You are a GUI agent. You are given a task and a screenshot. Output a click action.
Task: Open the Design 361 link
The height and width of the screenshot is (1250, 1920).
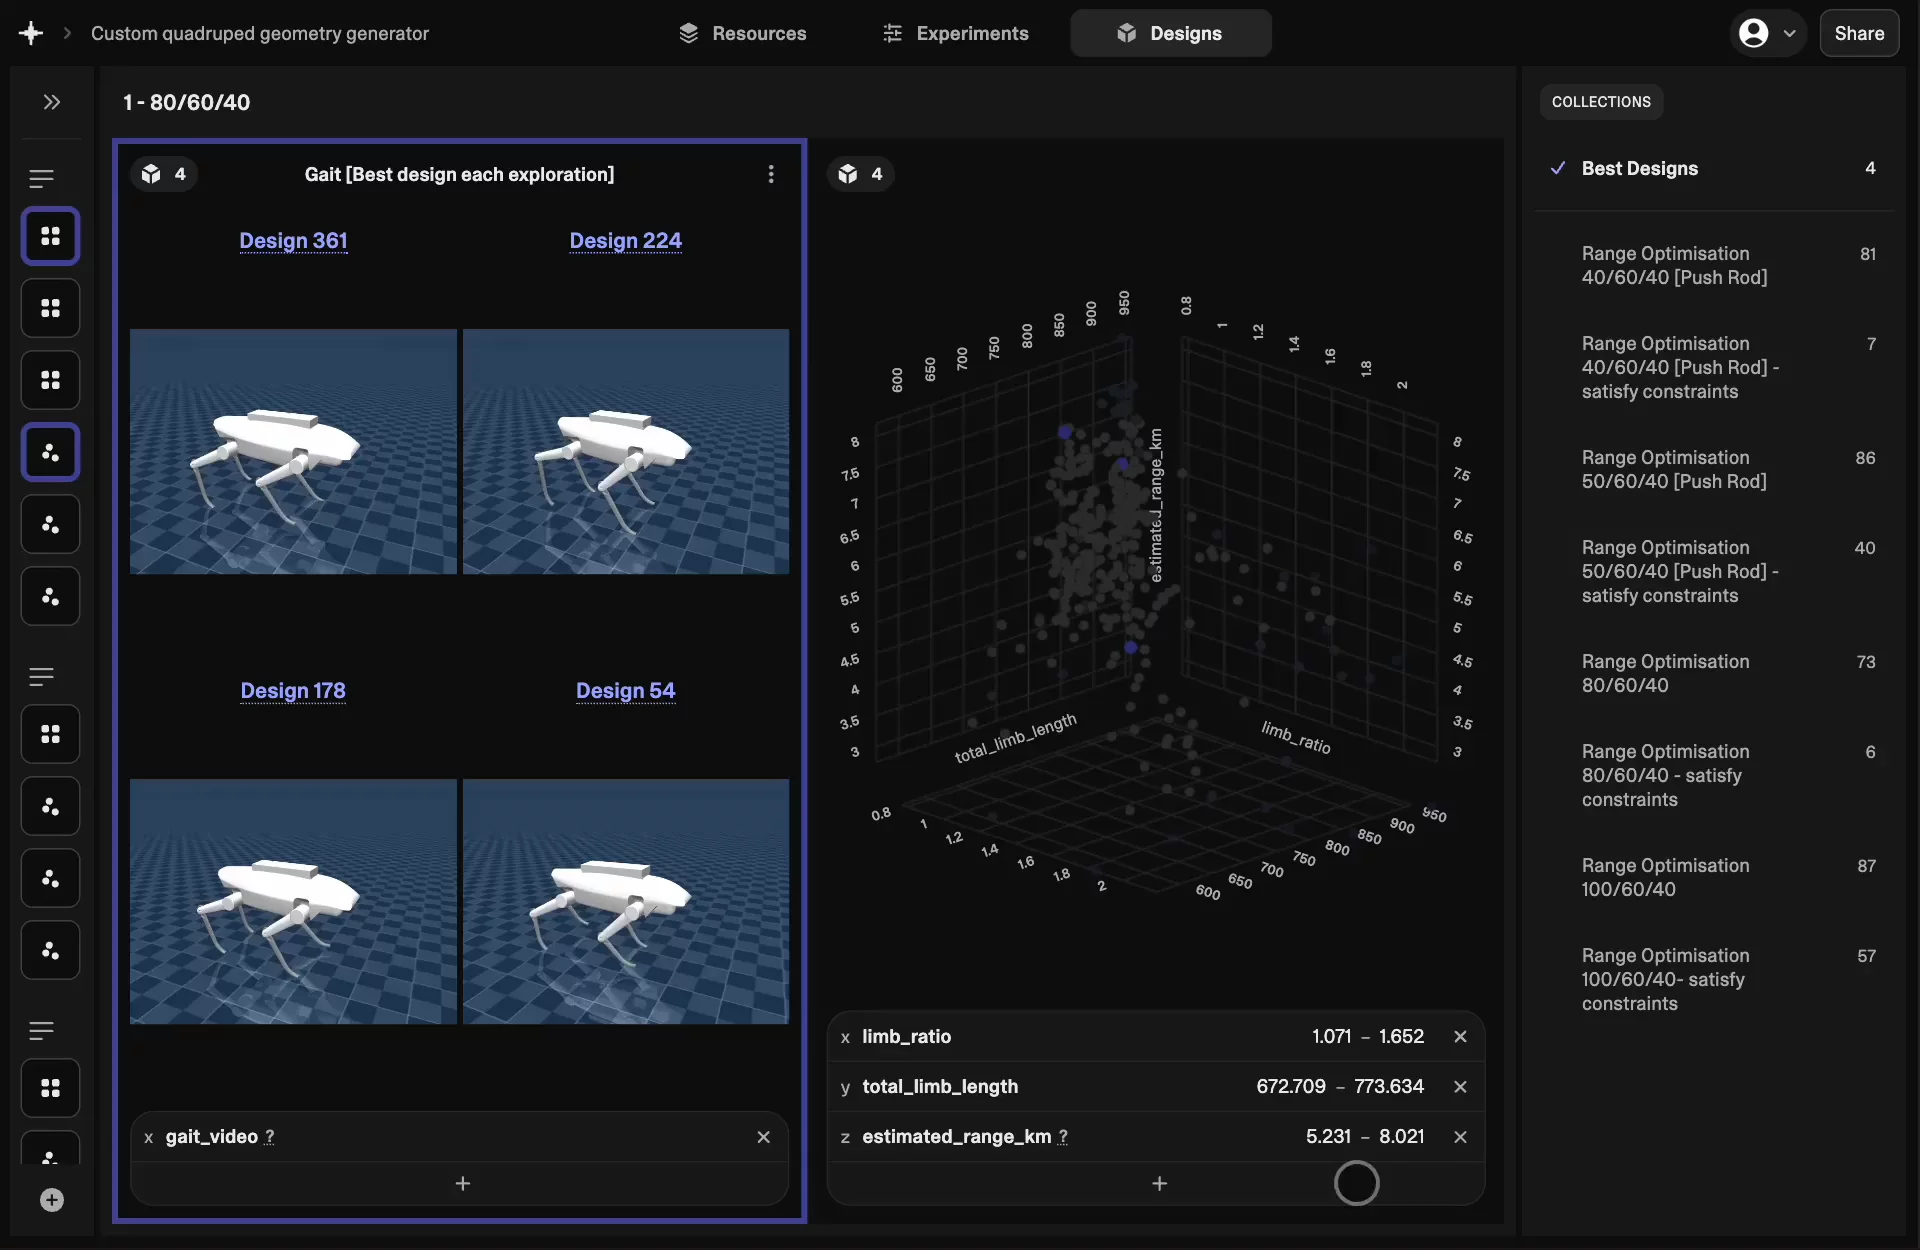point(293,241)
